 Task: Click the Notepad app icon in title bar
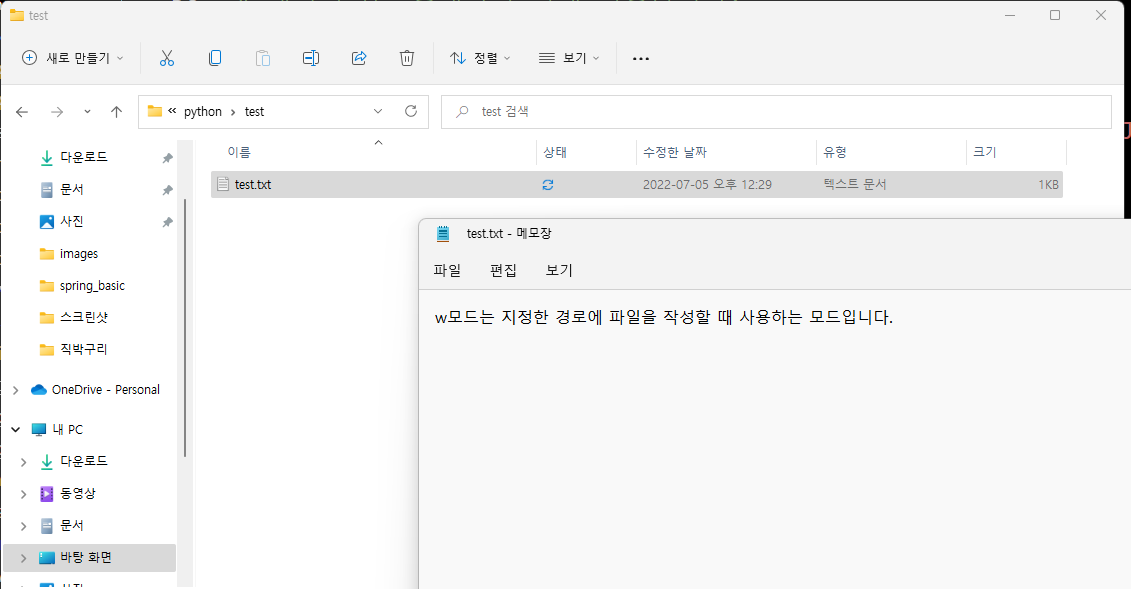[443, 234]
